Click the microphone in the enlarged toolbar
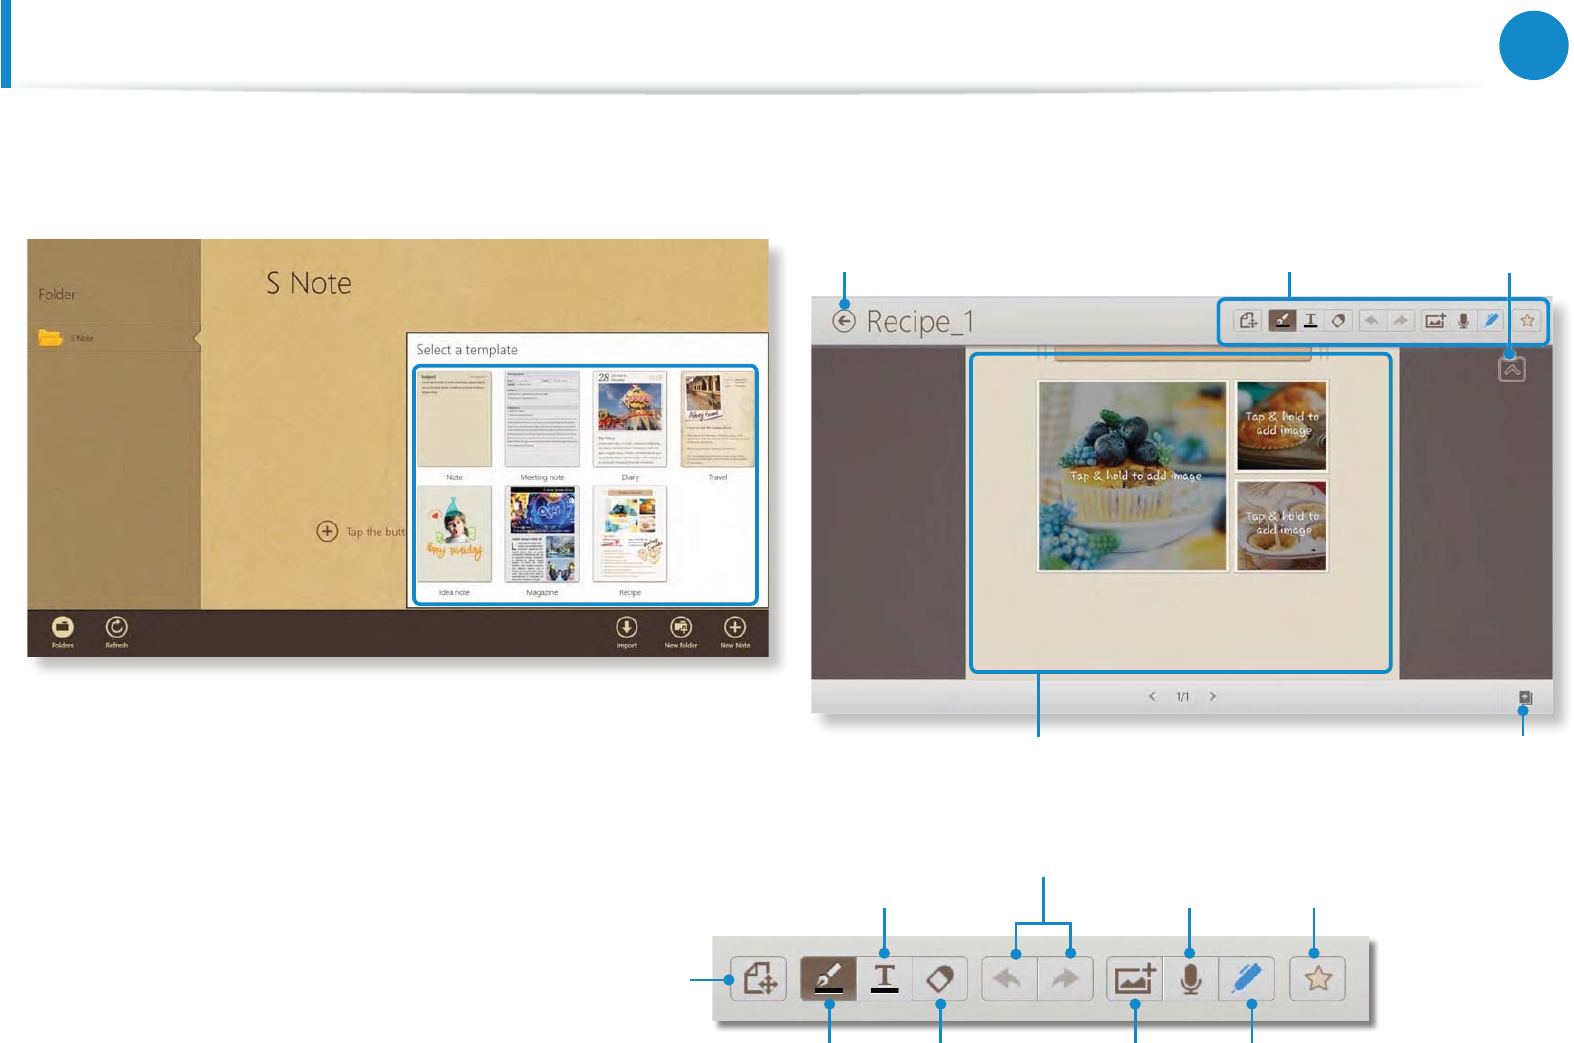 [x=1191, y=979]
